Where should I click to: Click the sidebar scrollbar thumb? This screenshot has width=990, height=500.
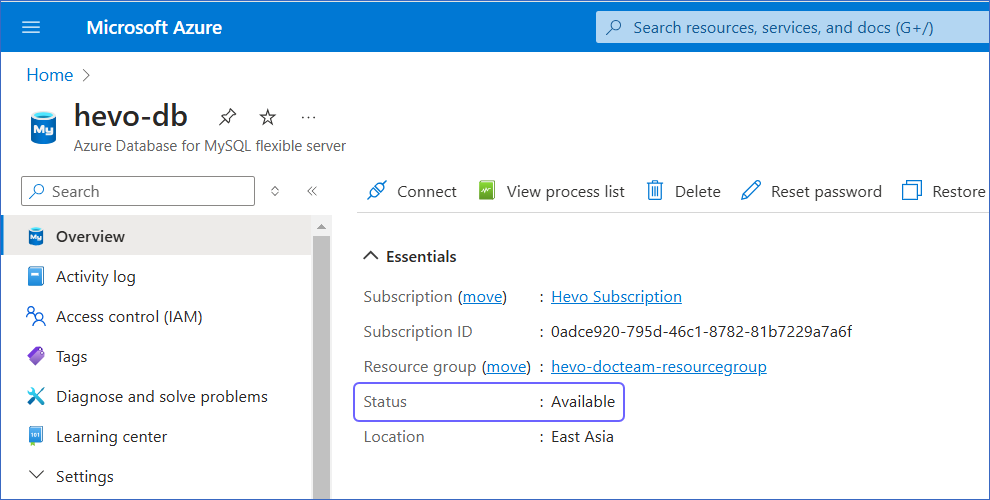coord(321,368)
